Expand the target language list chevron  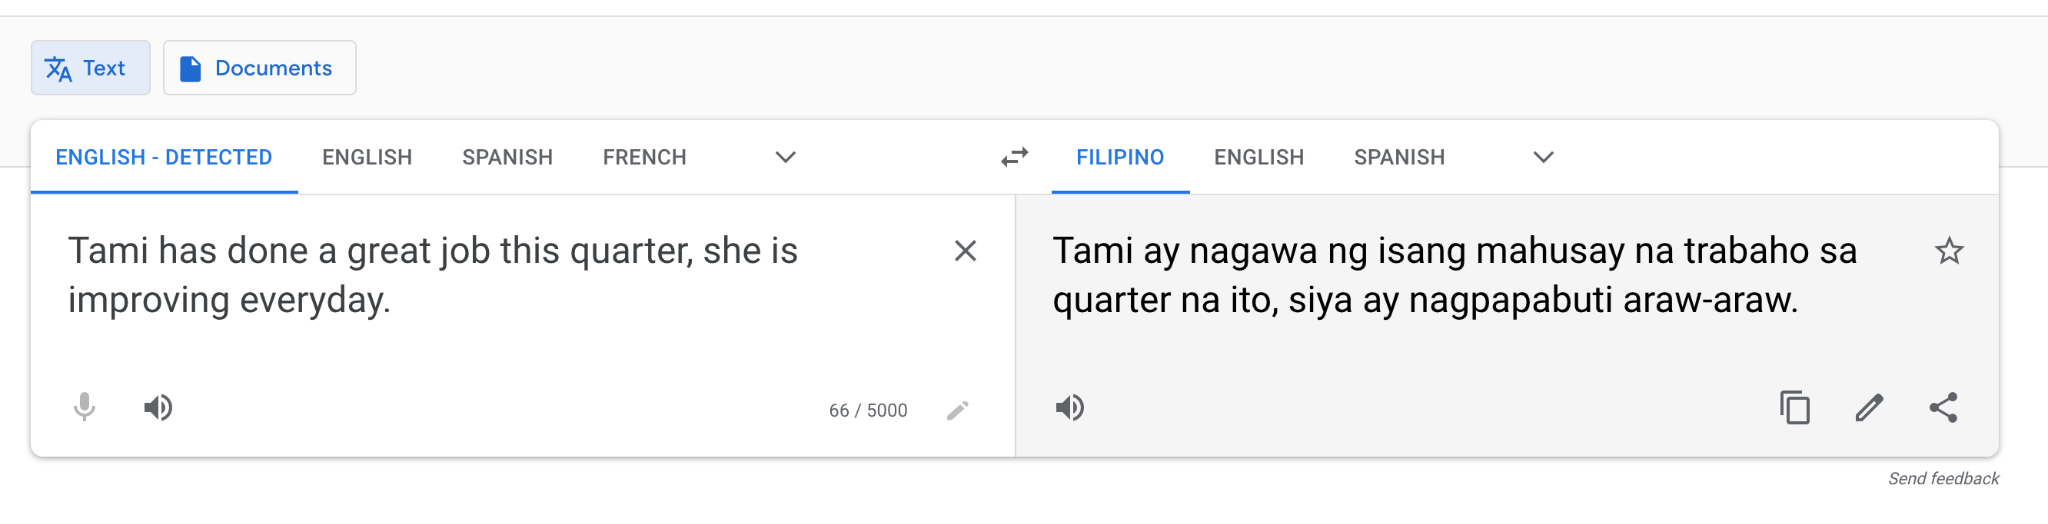pos(1544,157)
